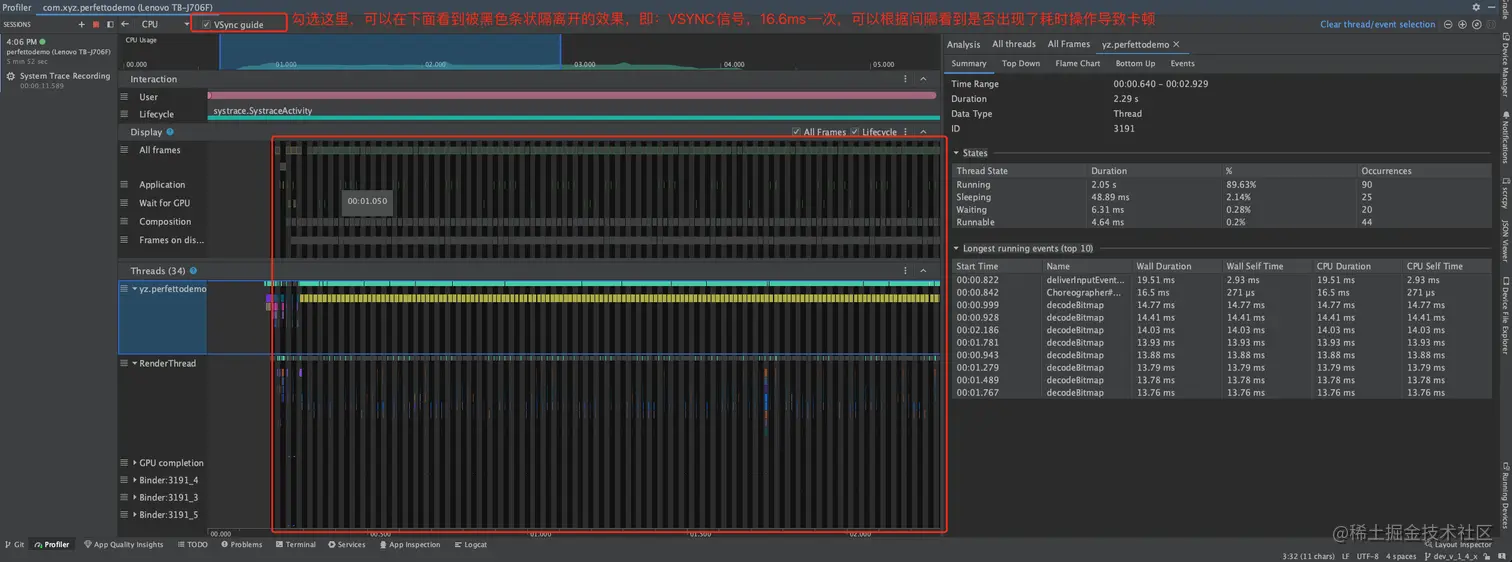The width and height of the screenshot is (1512, 562).
Task: Open the Events sub-tab
Action: click(1182, 63)
